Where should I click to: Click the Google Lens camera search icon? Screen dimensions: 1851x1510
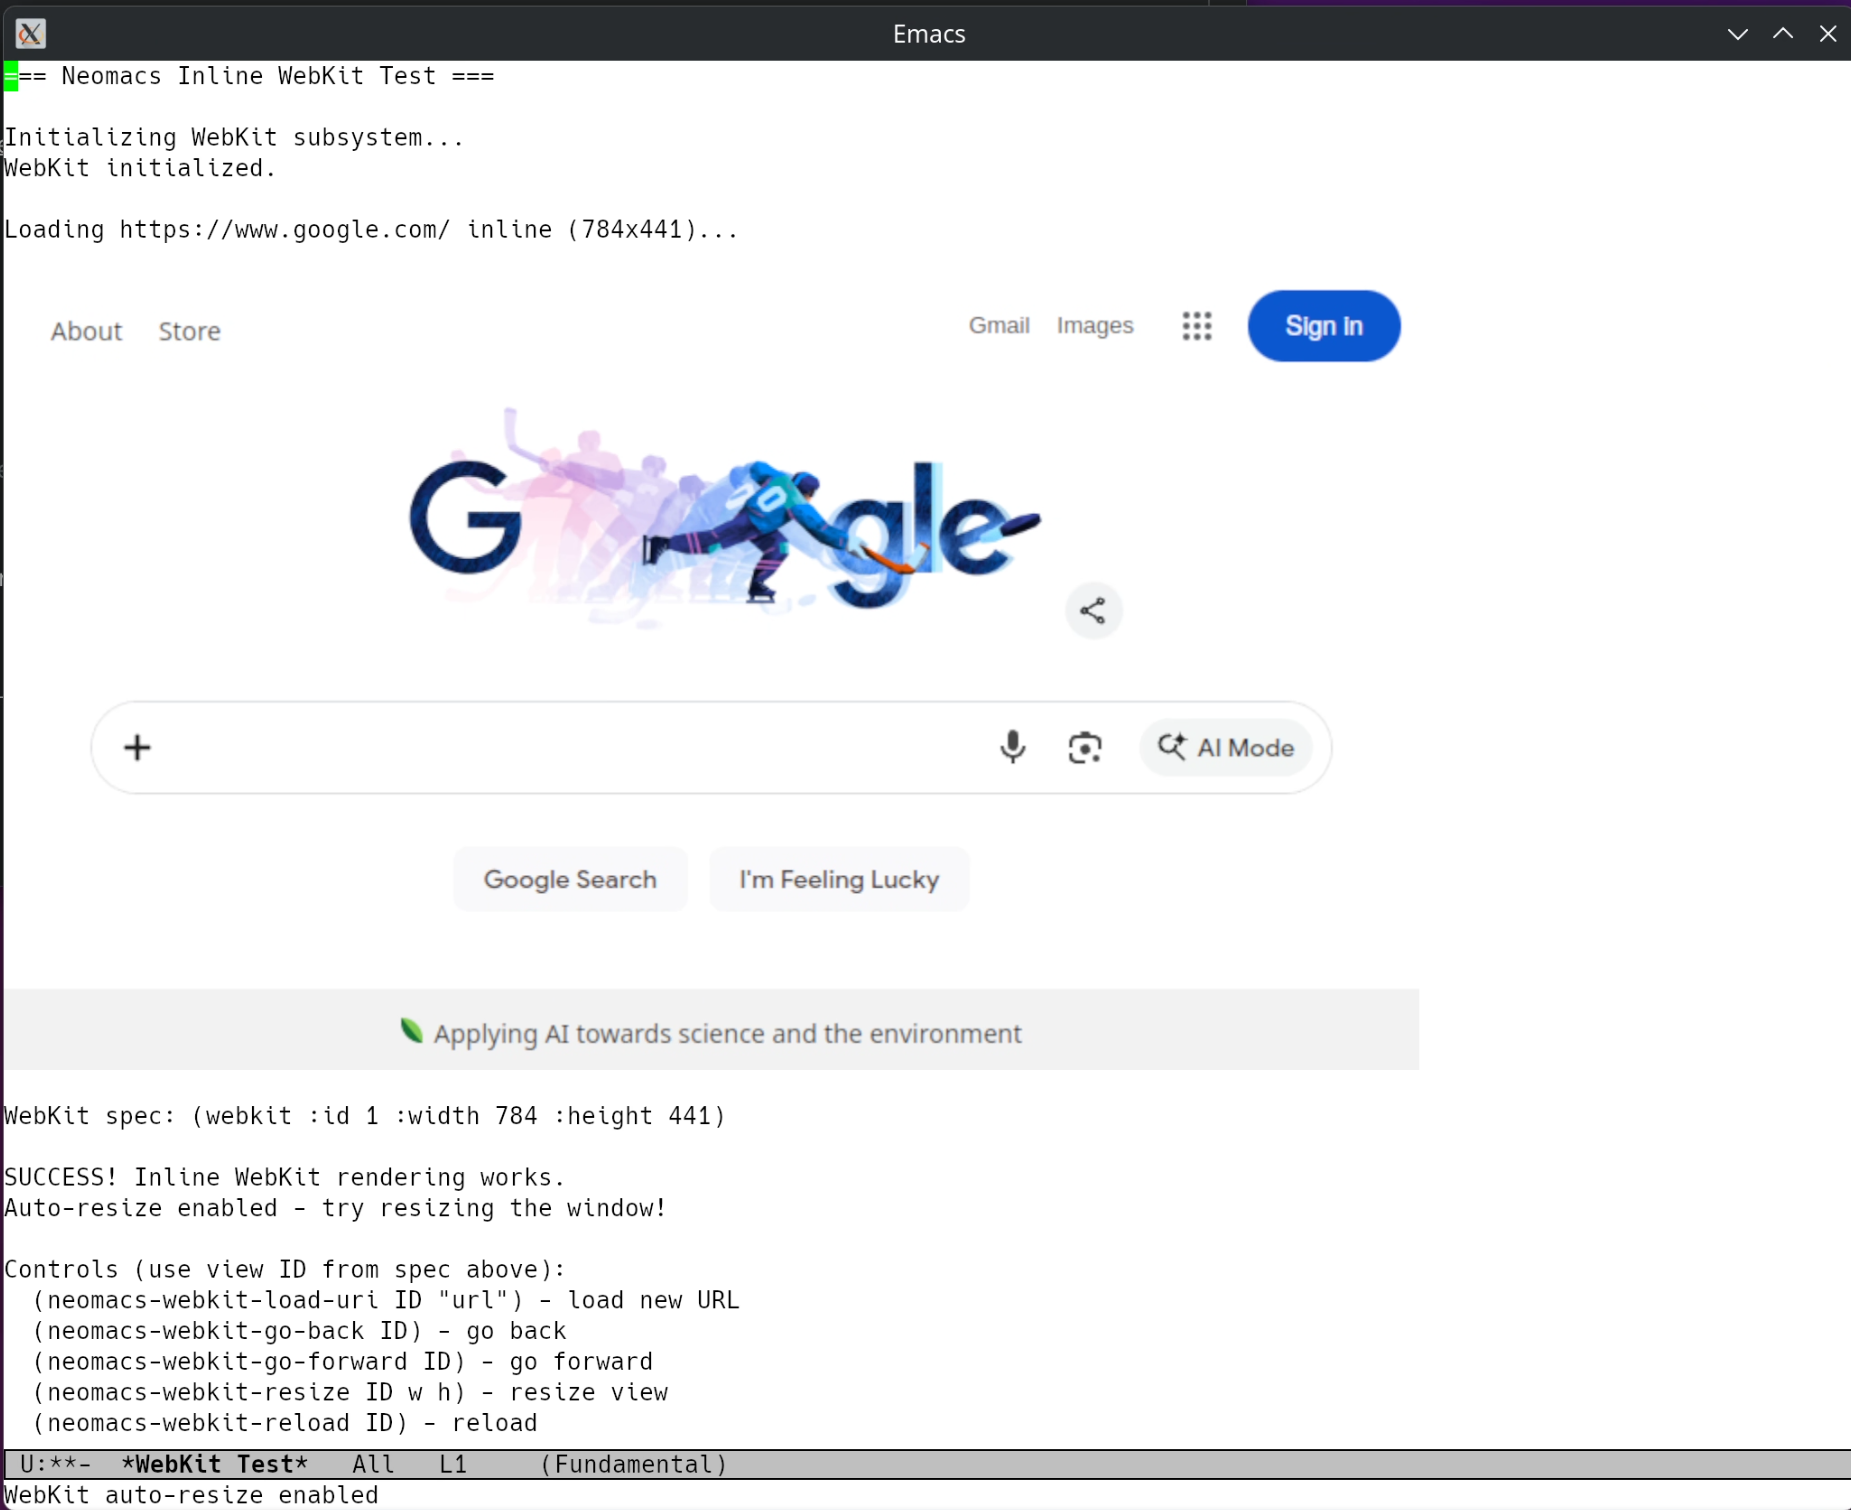[1085, 748]
